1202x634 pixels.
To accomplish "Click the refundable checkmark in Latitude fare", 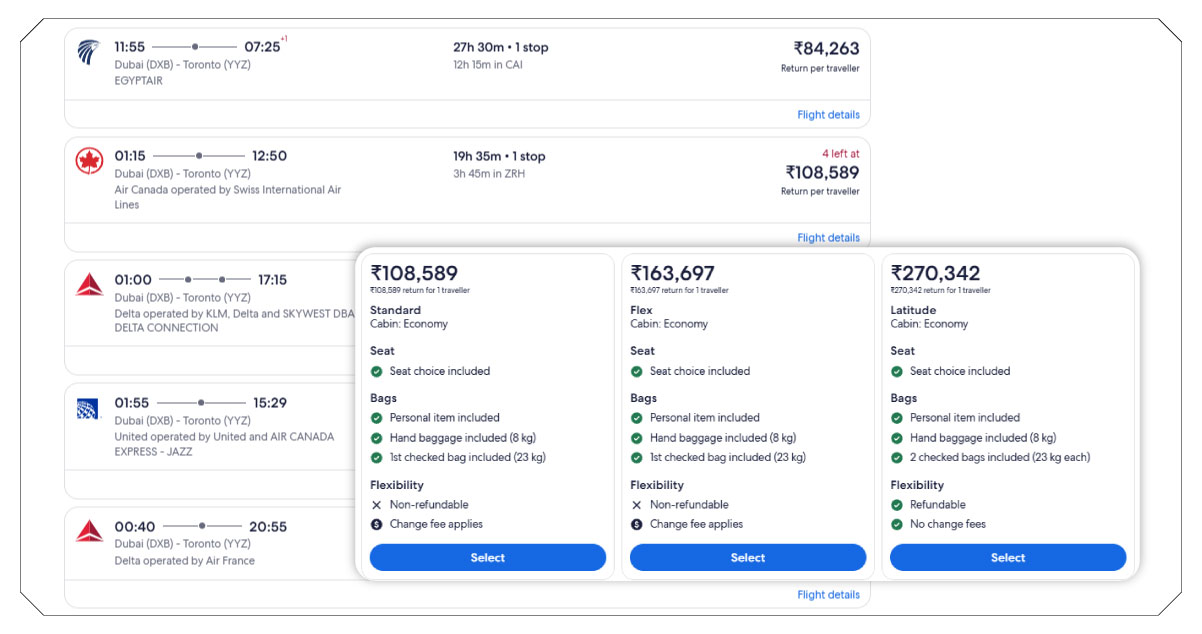I will point(897,504).
